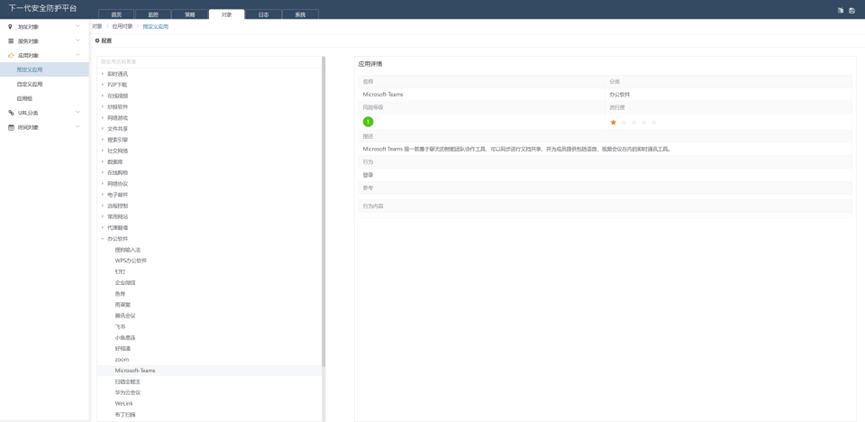Select the 在线购物 category label
Viewport: 865px width, 422px height.
point(118,173)
